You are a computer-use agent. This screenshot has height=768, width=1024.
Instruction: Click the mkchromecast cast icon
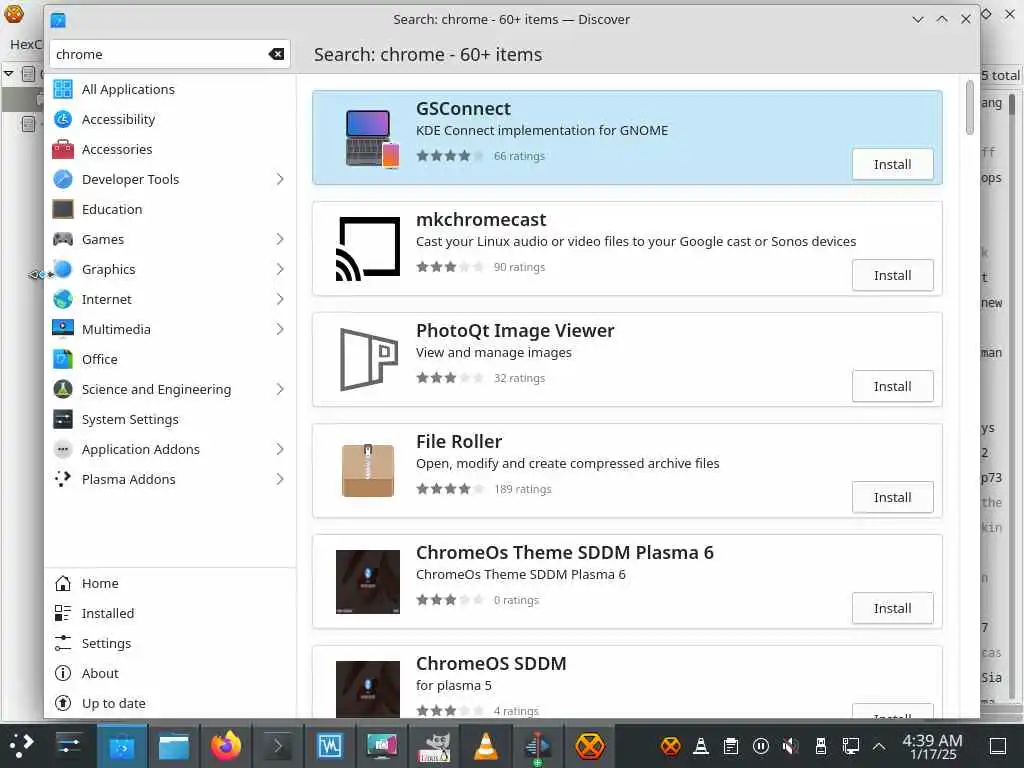coord(368,249)
